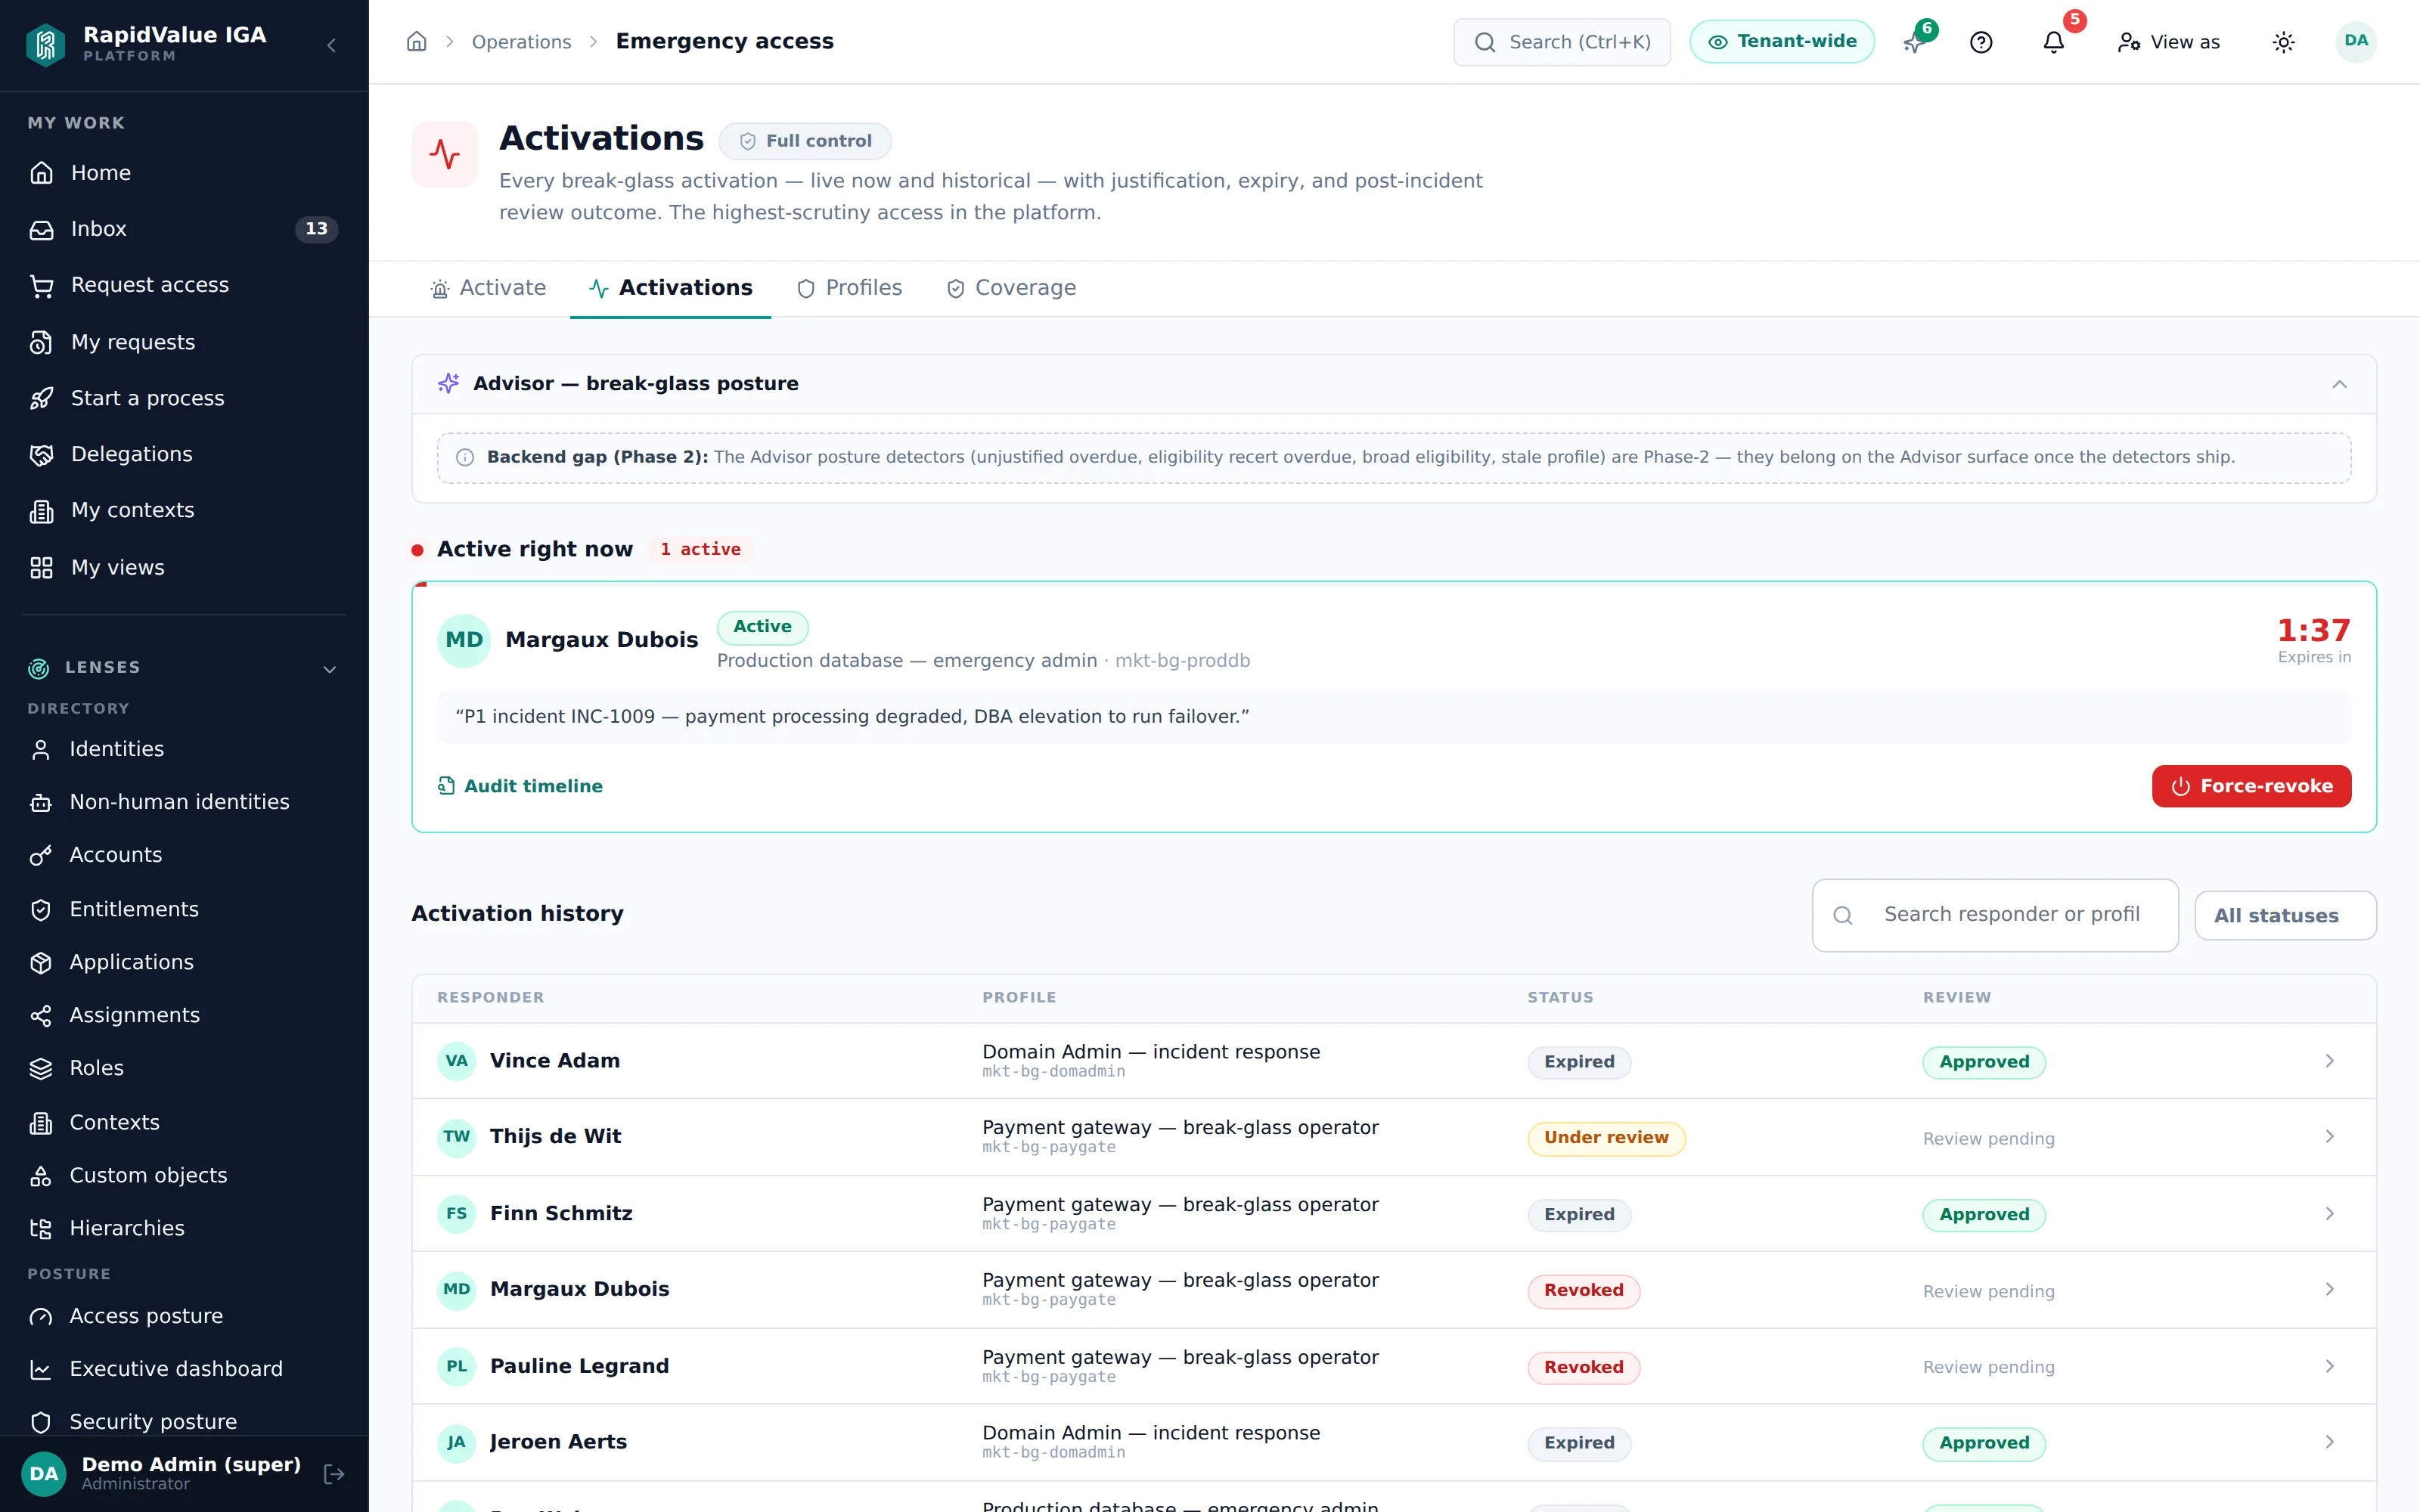This screenshot has height=1512, width=2420.
Task: Open the Audit timeline link
Action: click(x=520, y=786)
